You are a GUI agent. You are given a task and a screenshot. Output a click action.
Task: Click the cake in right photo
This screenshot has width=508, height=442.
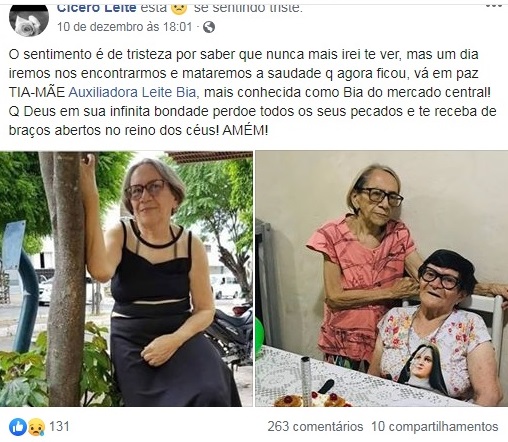[313, 399]
